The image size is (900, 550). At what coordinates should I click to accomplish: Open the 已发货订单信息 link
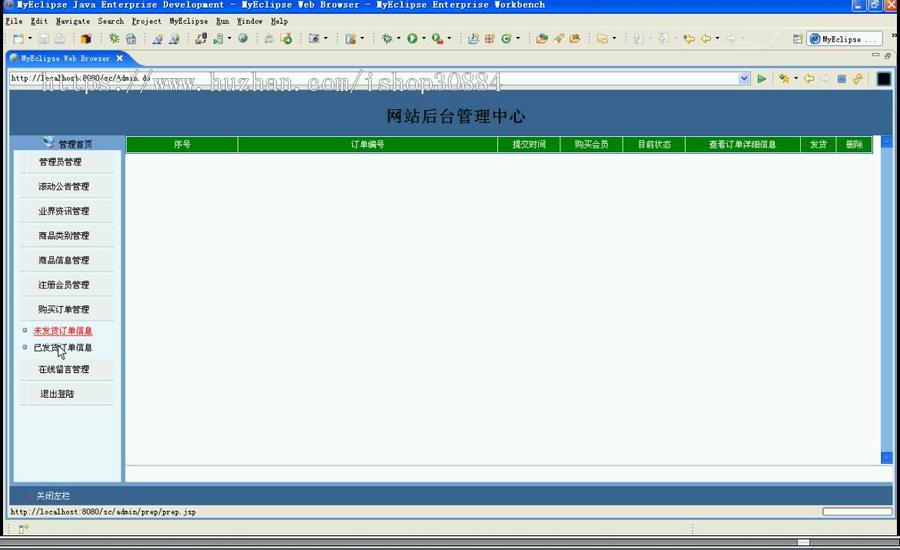(63, 347)
